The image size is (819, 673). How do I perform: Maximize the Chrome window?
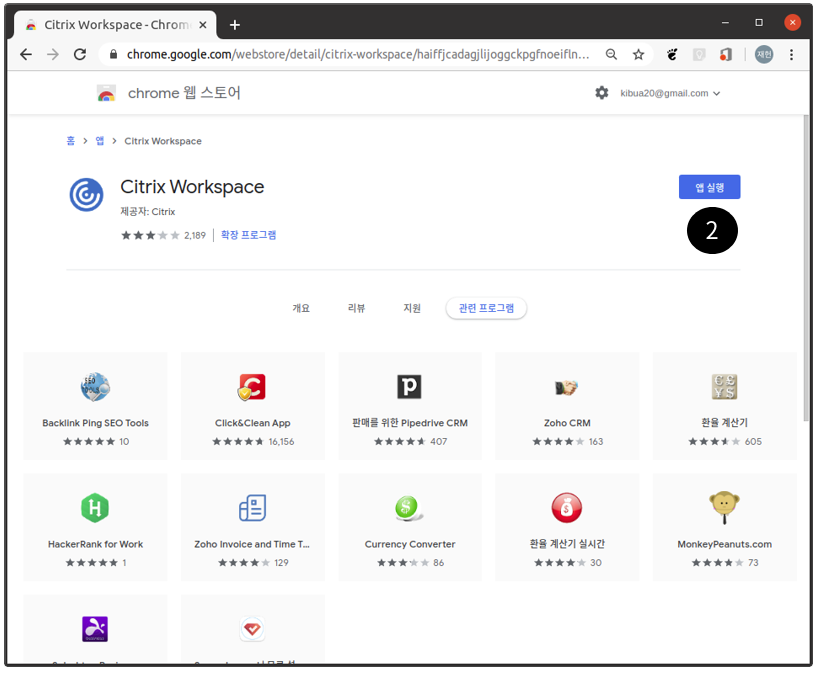[x=759, y=22]
